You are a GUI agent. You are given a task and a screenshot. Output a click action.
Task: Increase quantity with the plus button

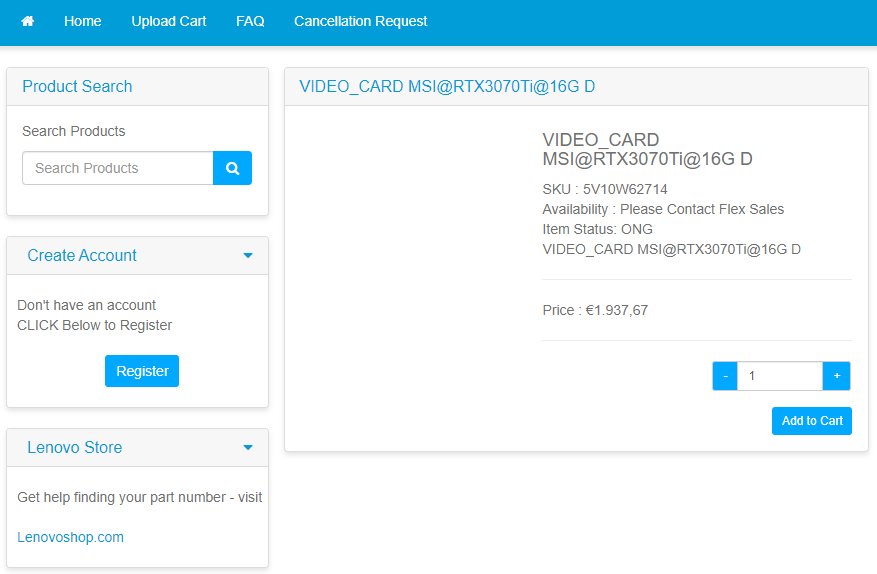pos(837,376)
